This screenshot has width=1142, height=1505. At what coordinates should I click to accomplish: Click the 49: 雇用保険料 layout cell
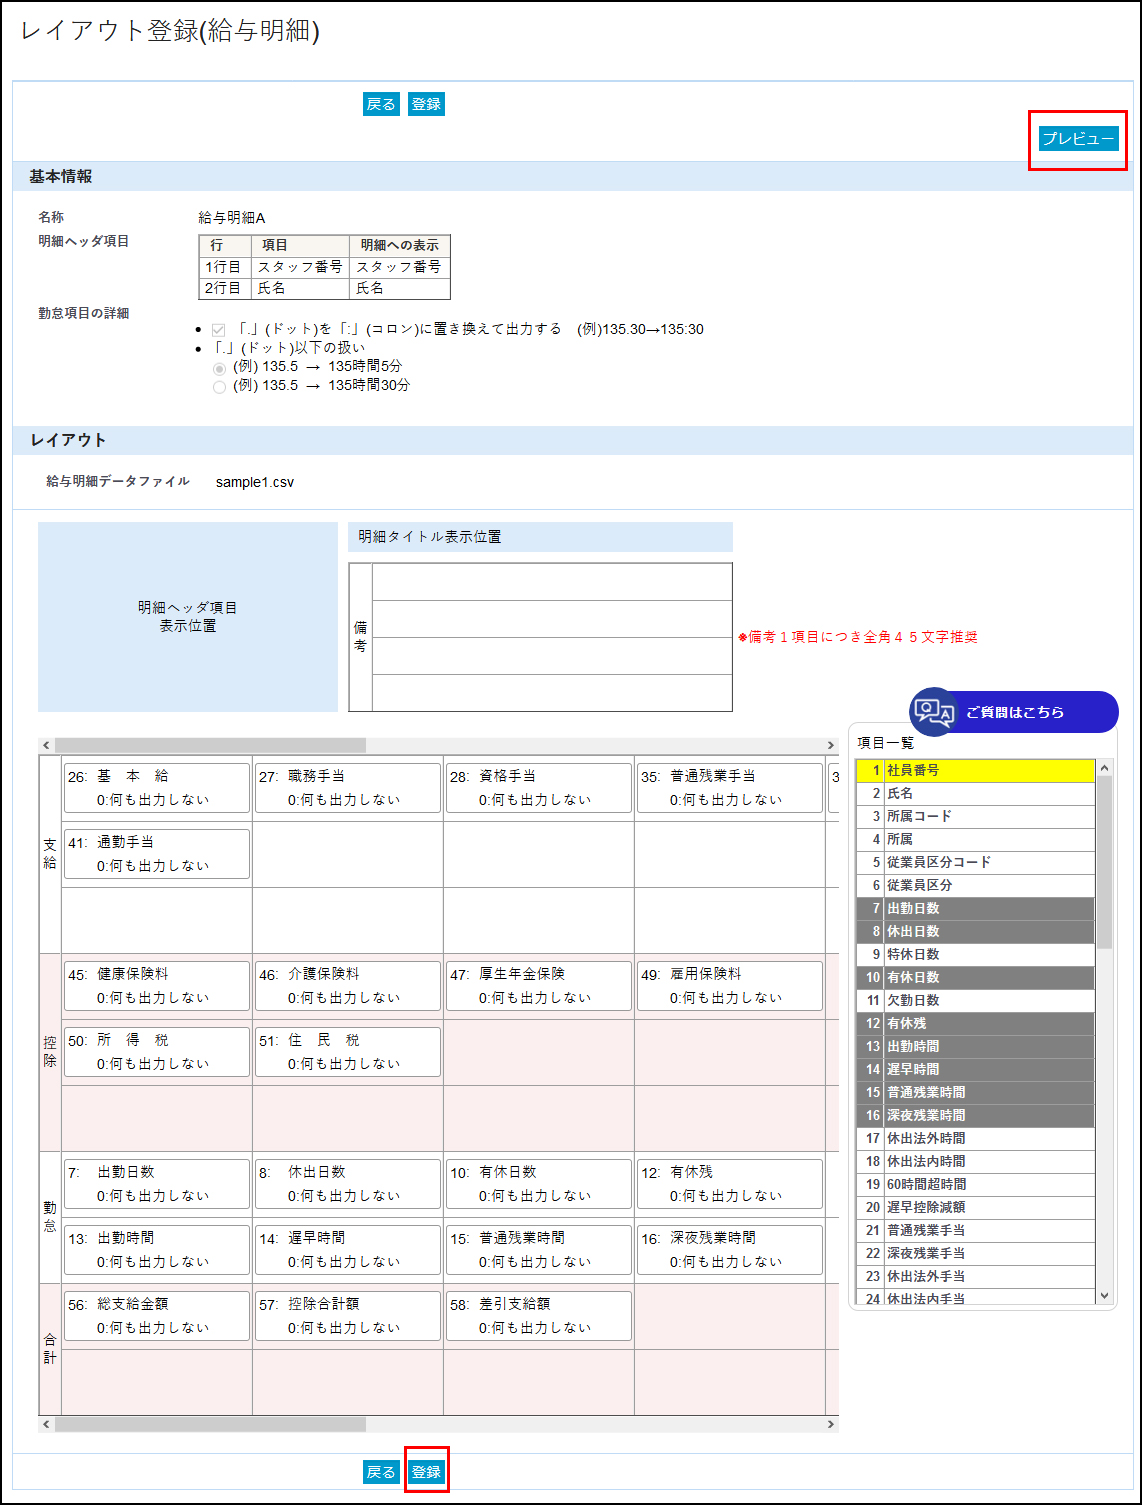[730, 986]
